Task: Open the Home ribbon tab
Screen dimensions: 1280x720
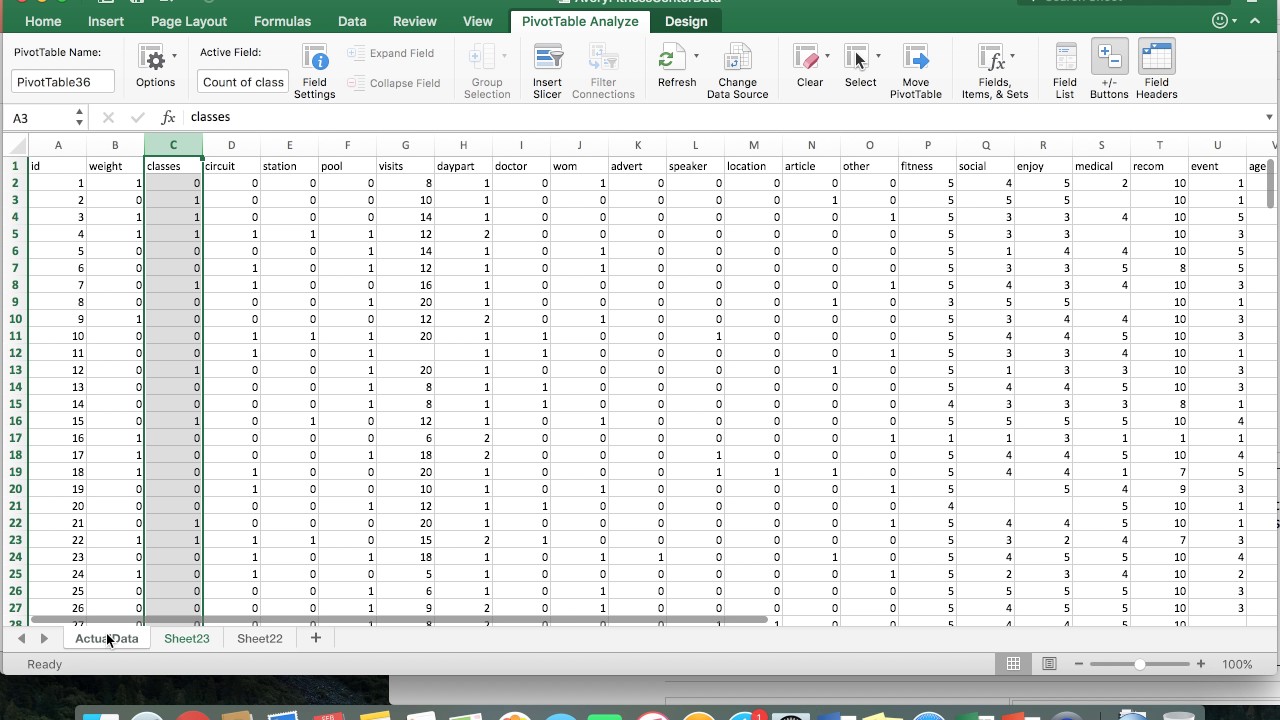Action: pos(43,21)
